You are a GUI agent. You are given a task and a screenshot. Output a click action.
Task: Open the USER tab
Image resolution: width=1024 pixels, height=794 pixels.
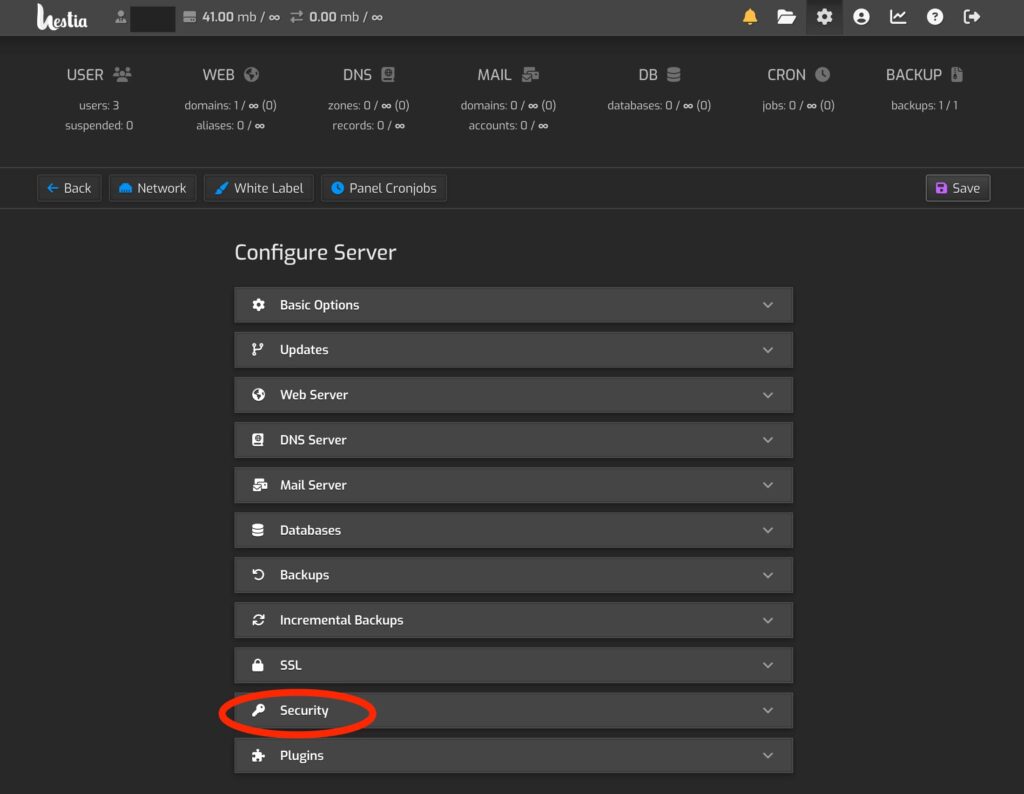[99, 74]
